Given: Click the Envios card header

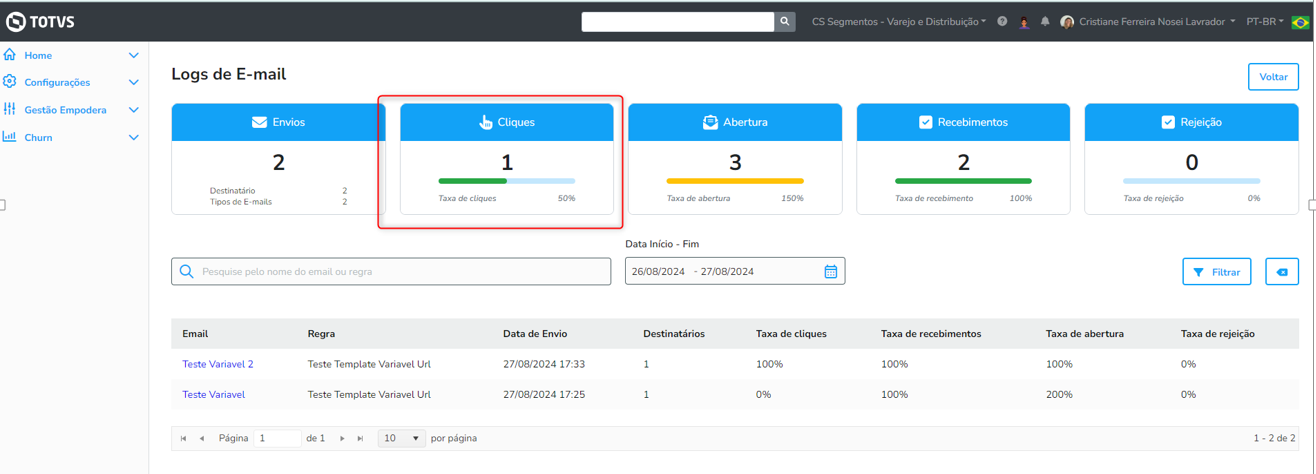Looking at the screenshot, I should coord(279,122).
